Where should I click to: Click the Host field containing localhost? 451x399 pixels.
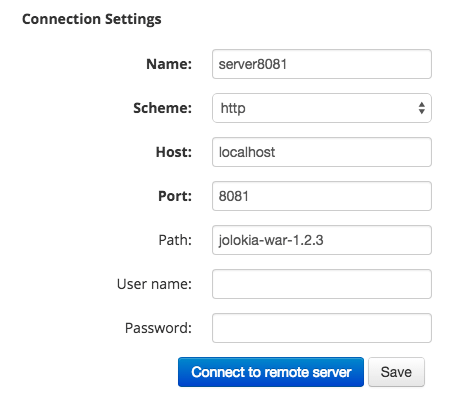(322, 152)
